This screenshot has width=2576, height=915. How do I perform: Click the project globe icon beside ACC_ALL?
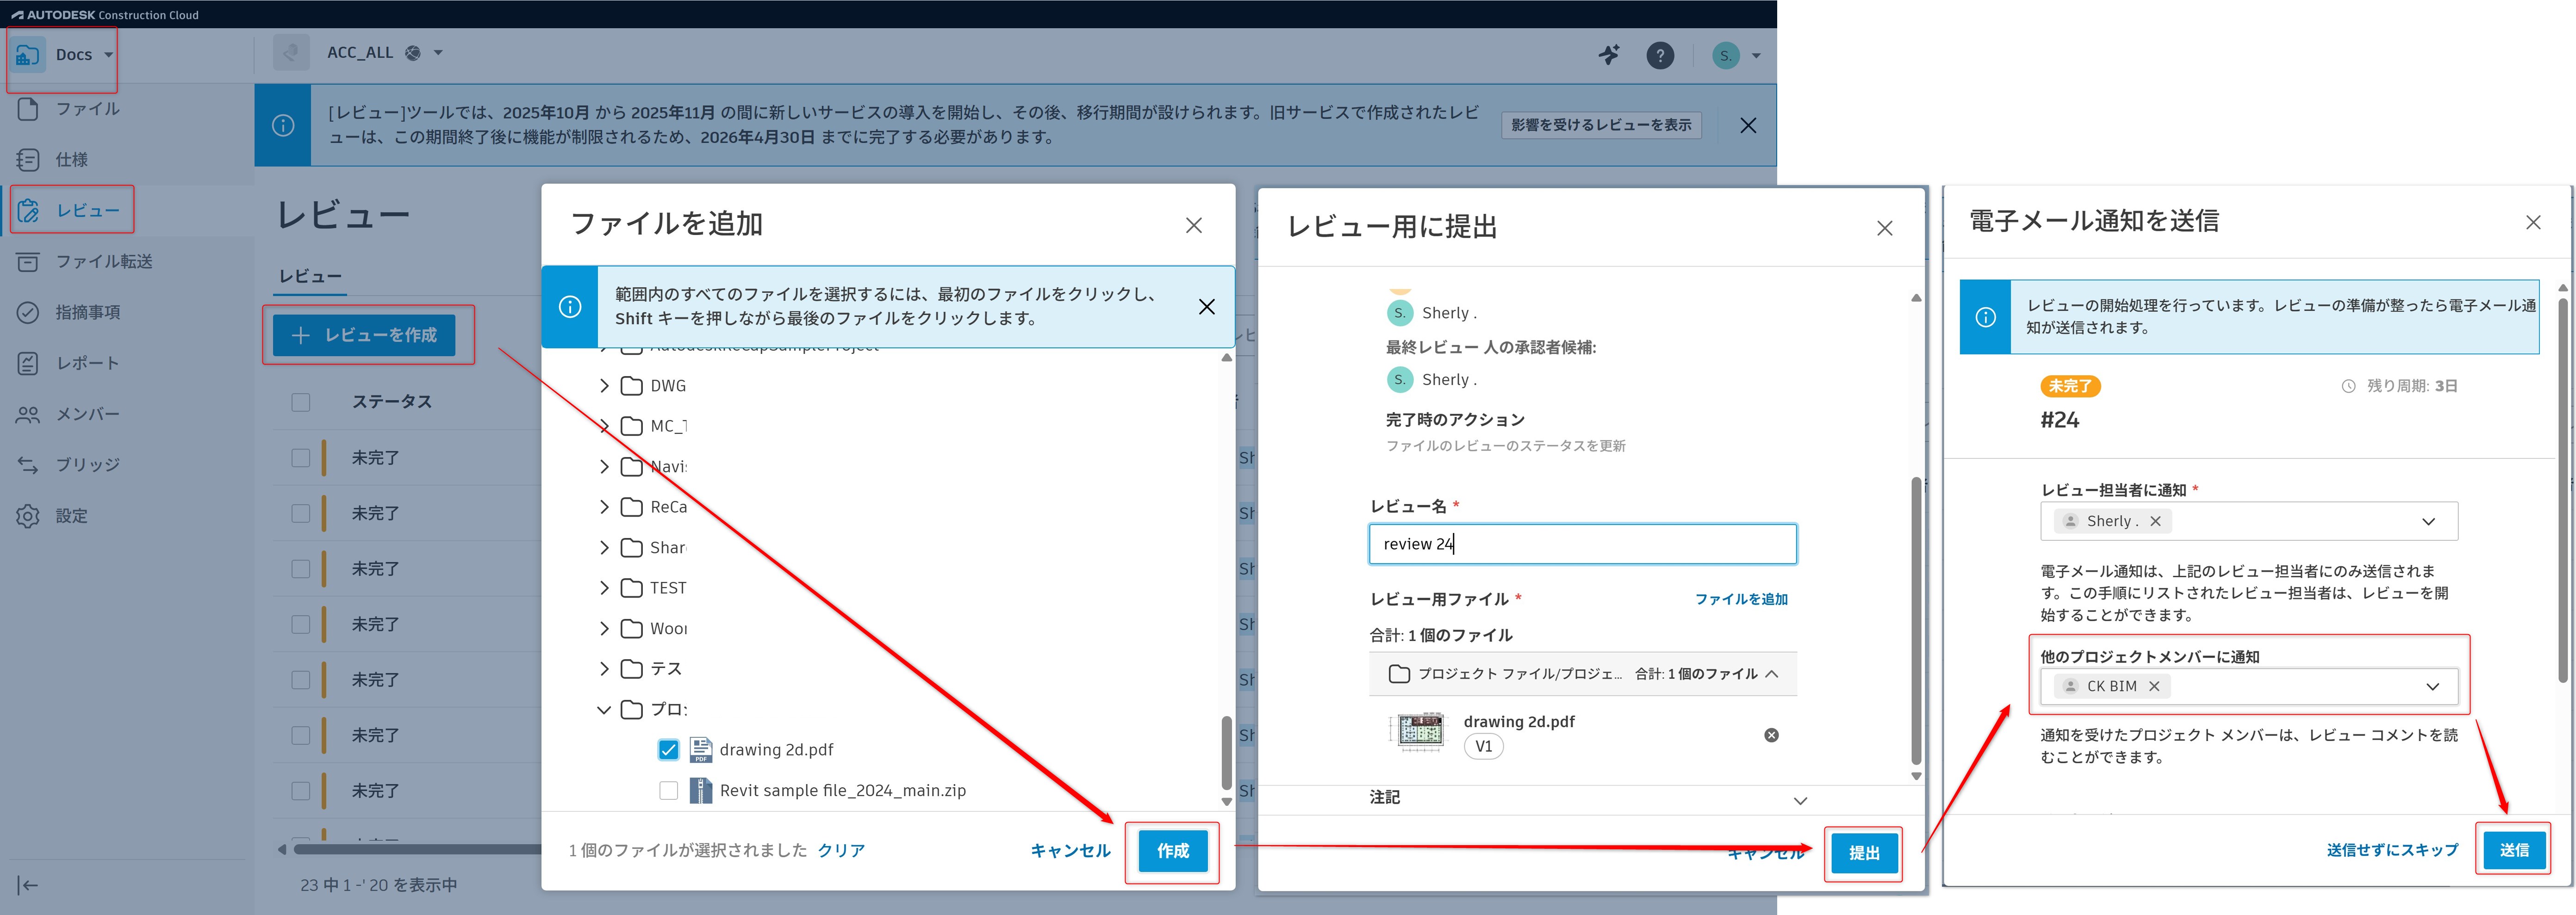(x=413, y=53)
